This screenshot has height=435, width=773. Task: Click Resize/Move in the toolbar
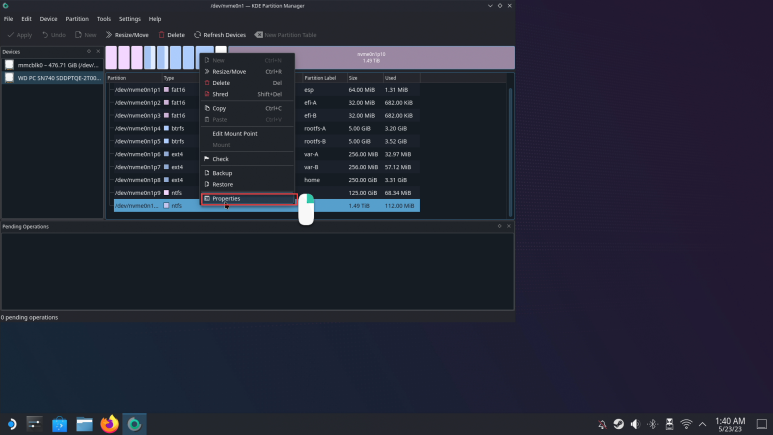click(127, 35)
